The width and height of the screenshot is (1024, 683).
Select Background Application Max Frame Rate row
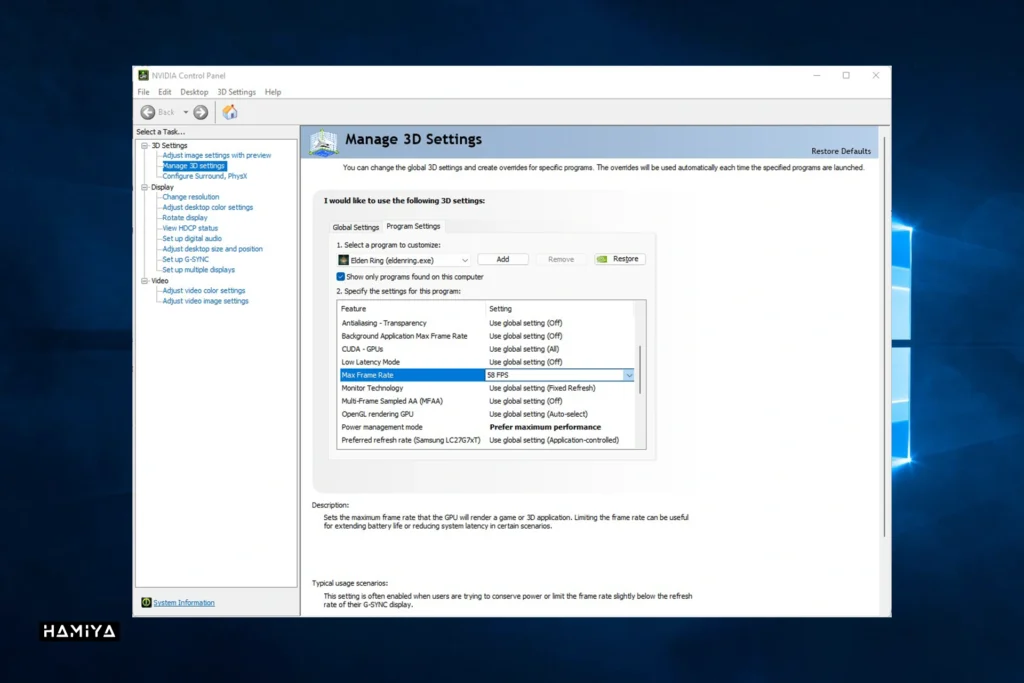487,336
